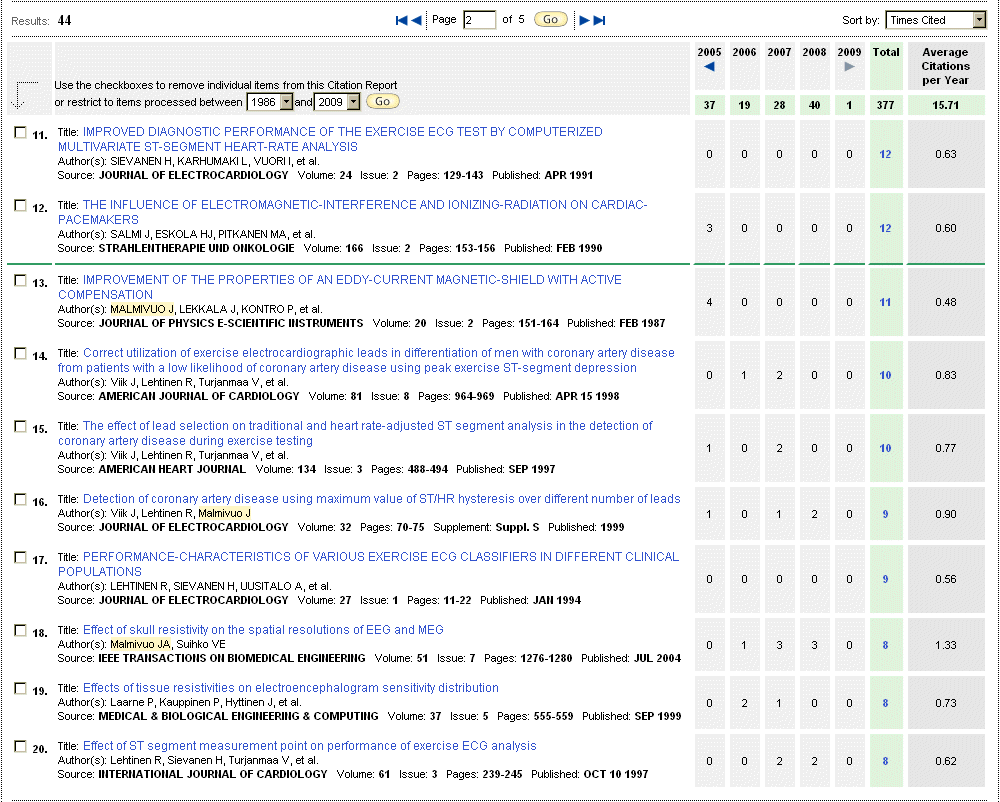The image size is (1000, 802).
Task: Click the page number input field
Action: click(479, 20)
